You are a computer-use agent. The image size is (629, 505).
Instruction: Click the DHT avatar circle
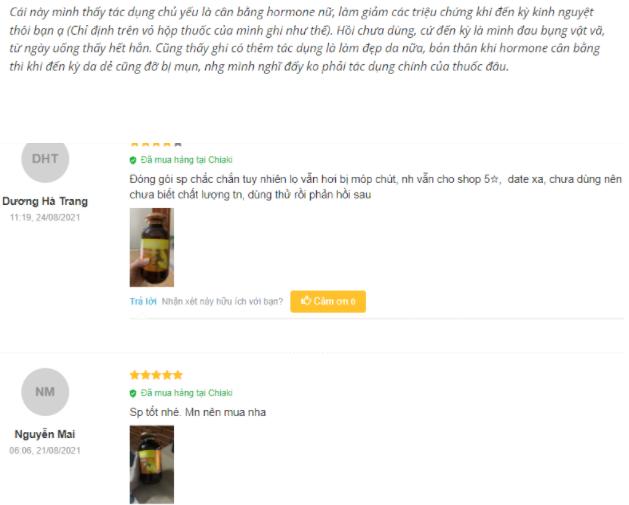click(x=45, y=160)
